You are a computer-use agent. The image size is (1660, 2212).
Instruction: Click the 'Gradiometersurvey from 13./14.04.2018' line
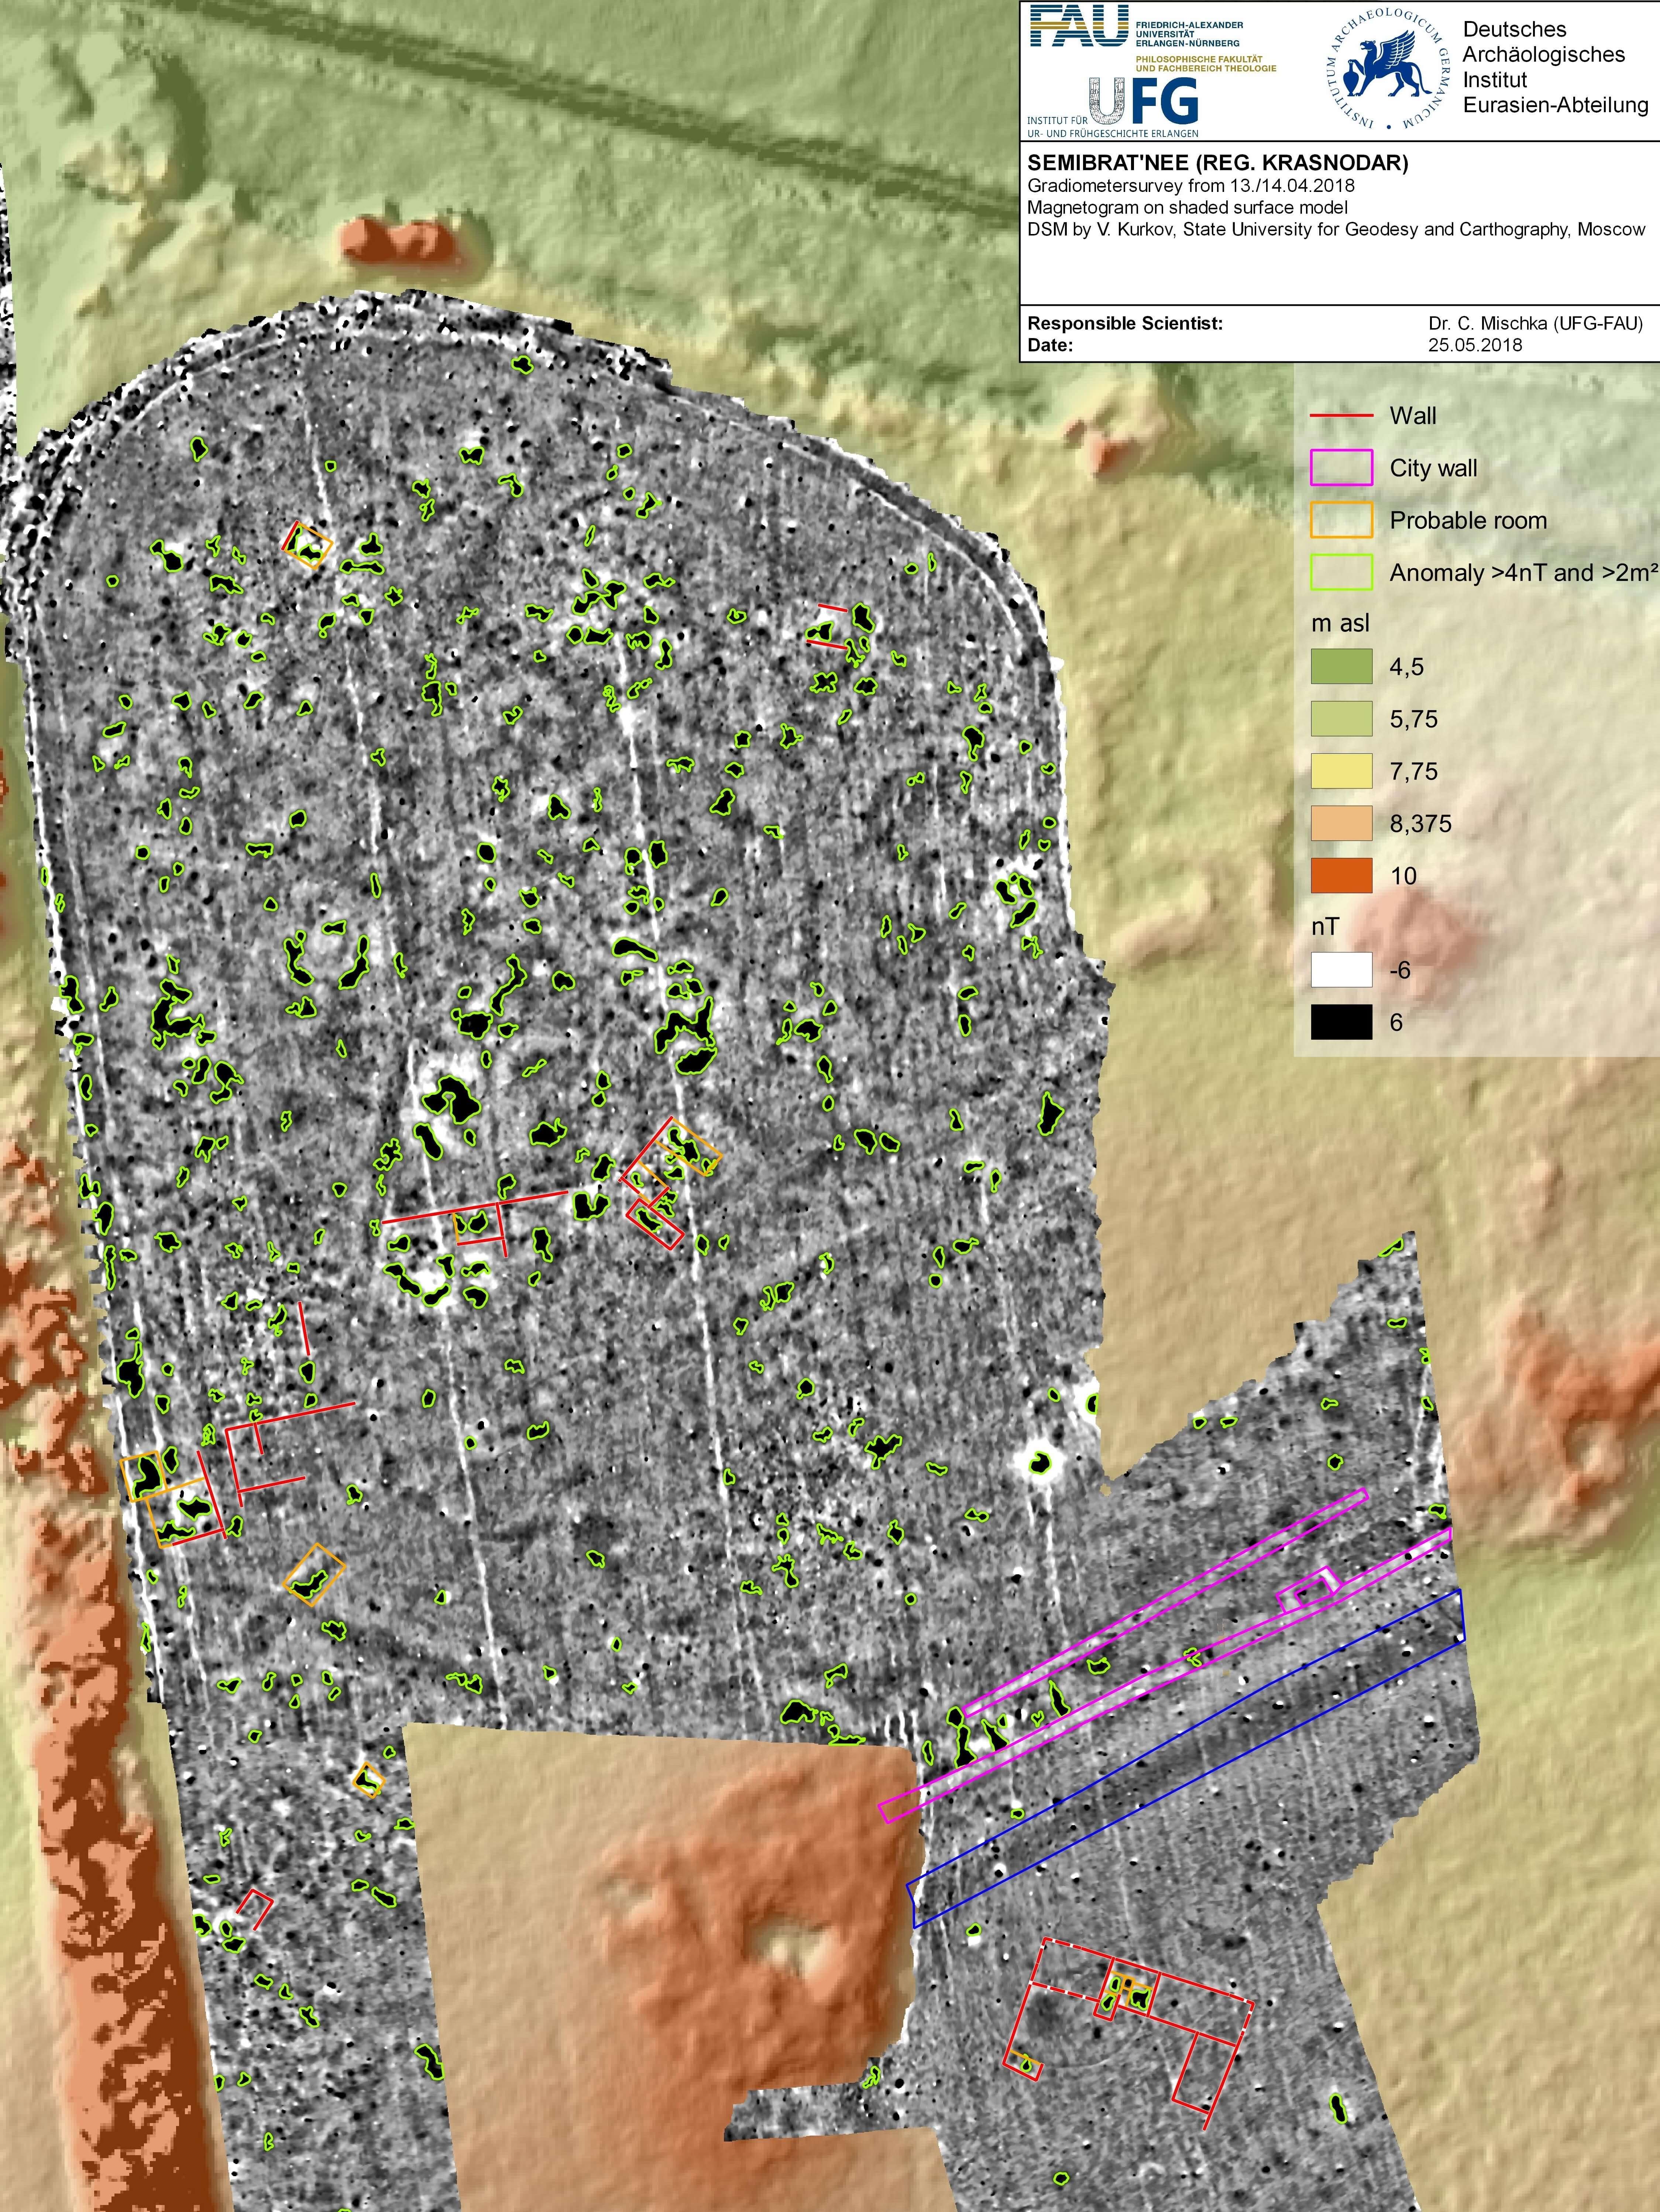[x=1191, y=186]
